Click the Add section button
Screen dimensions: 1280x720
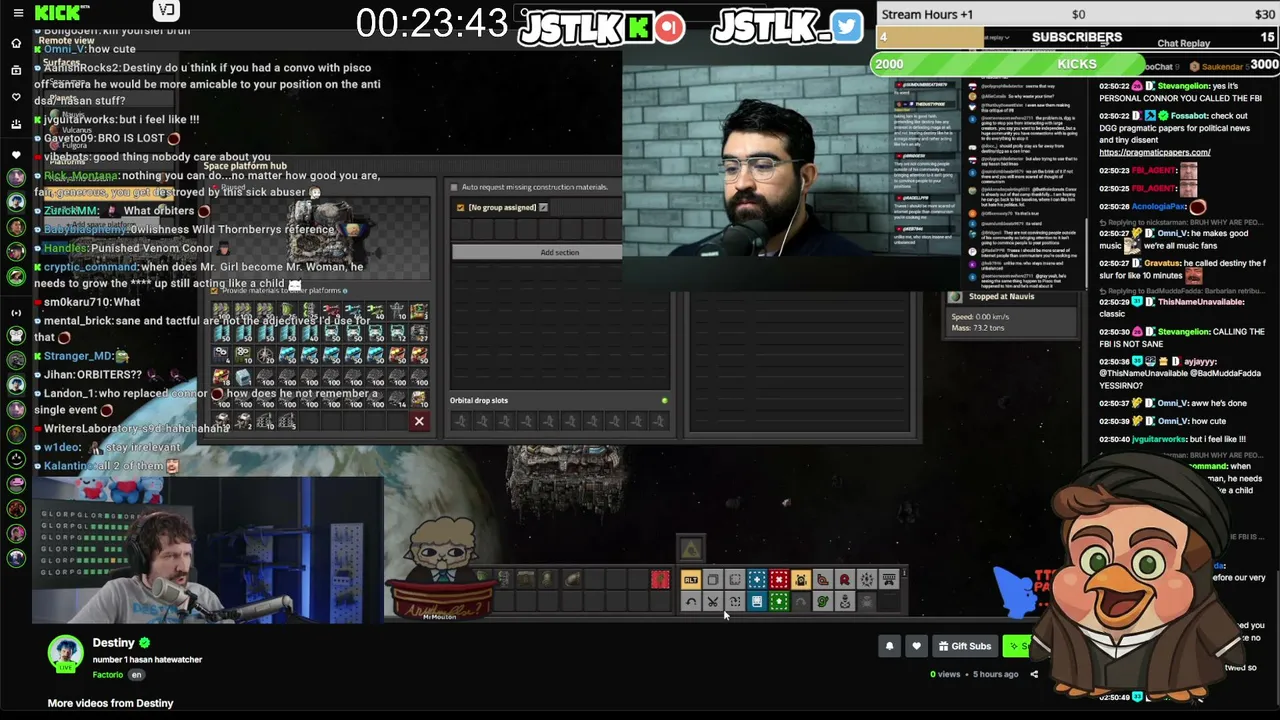[x=559, y=252]
